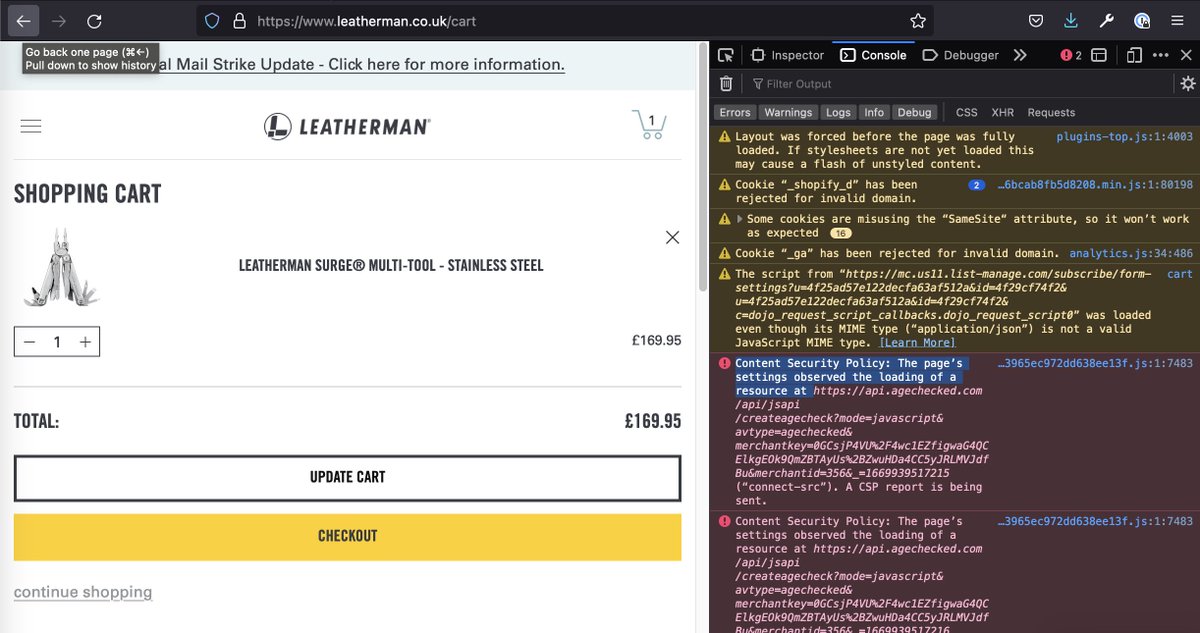Follow the continue shopping link
The height and width of the screenshot is (633, 1200).
tap(83, 592)
